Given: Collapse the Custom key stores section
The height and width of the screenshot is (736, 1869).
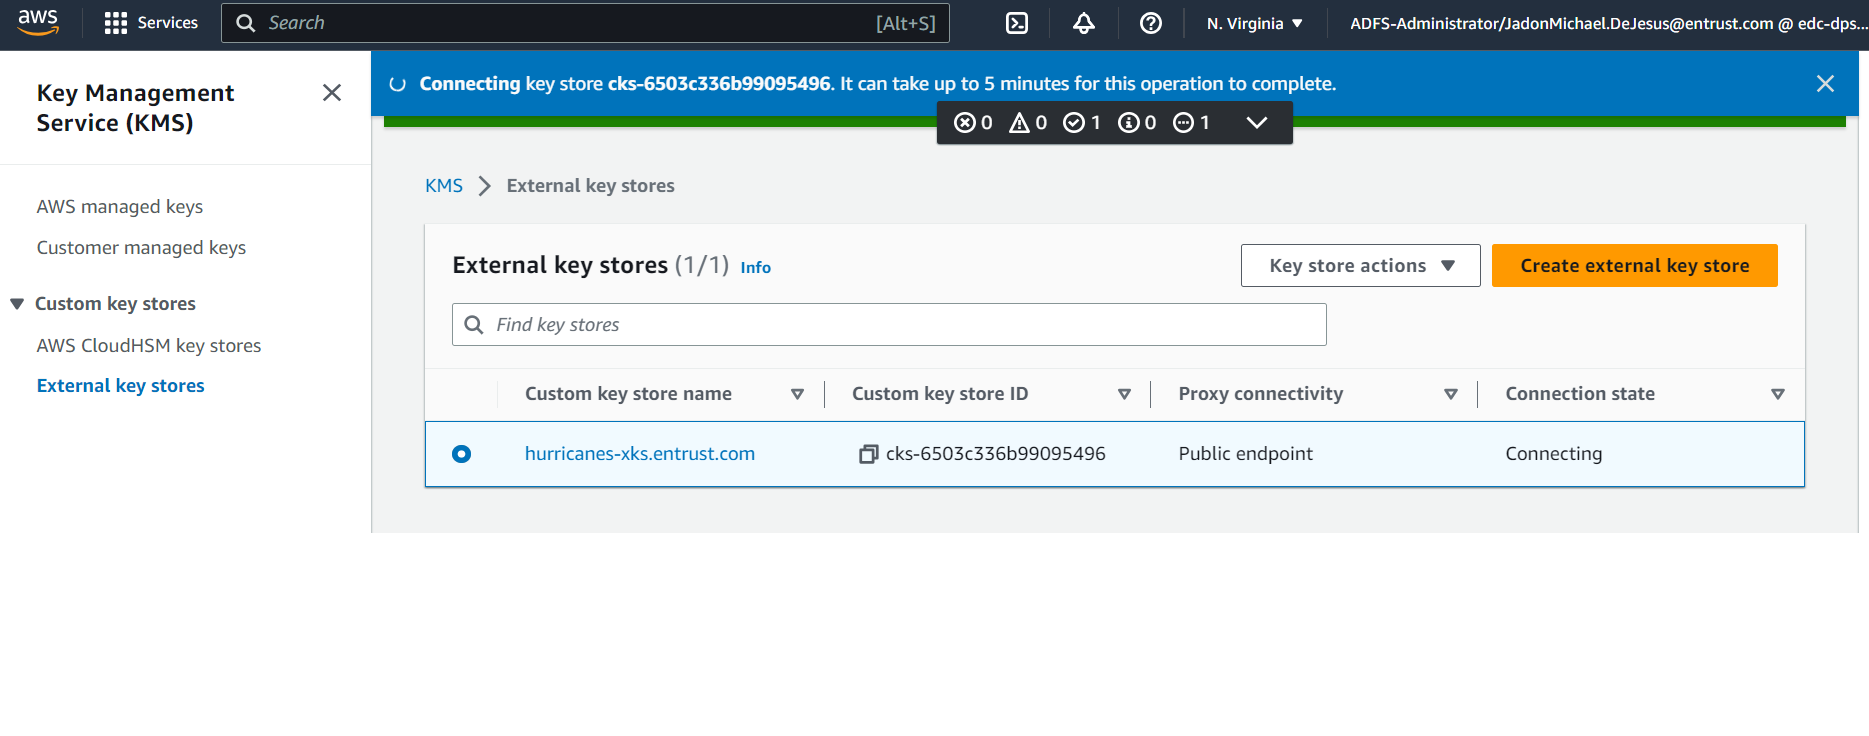Looking at the screenshot, I should pyautogui.click(x=17, y=304).
